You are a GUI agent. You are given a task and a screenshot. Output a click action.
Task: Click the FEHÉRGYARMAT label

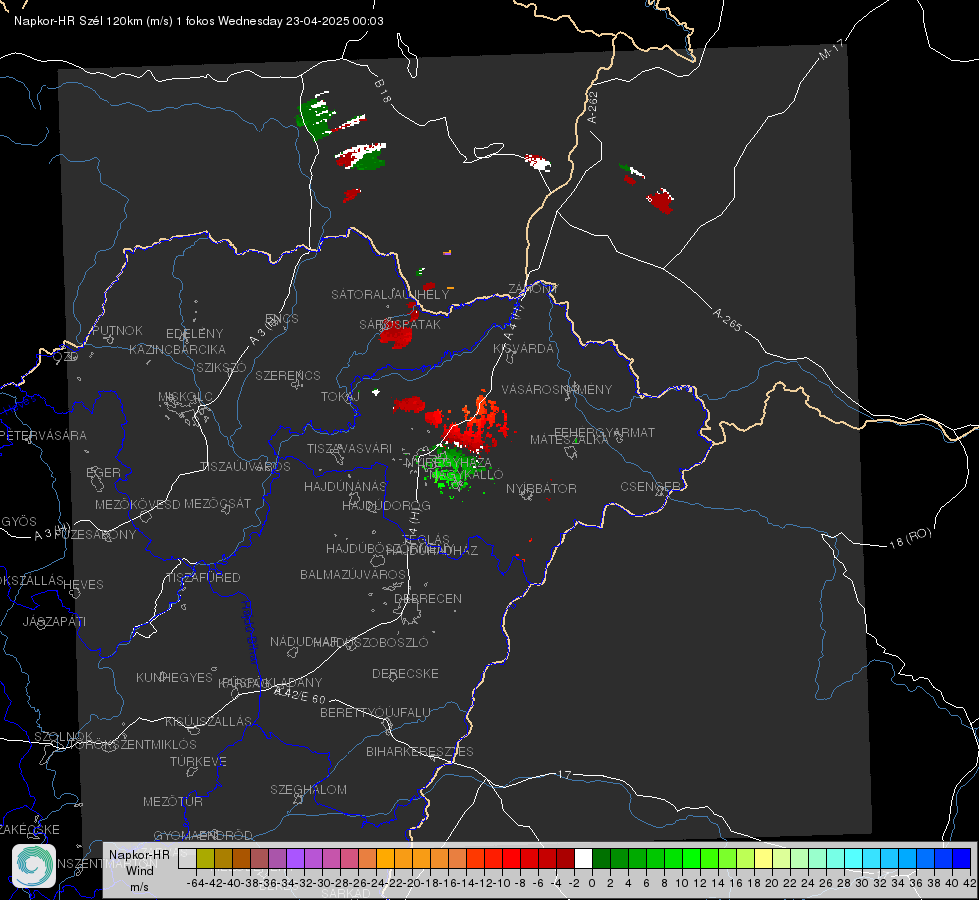pos(604,432)
